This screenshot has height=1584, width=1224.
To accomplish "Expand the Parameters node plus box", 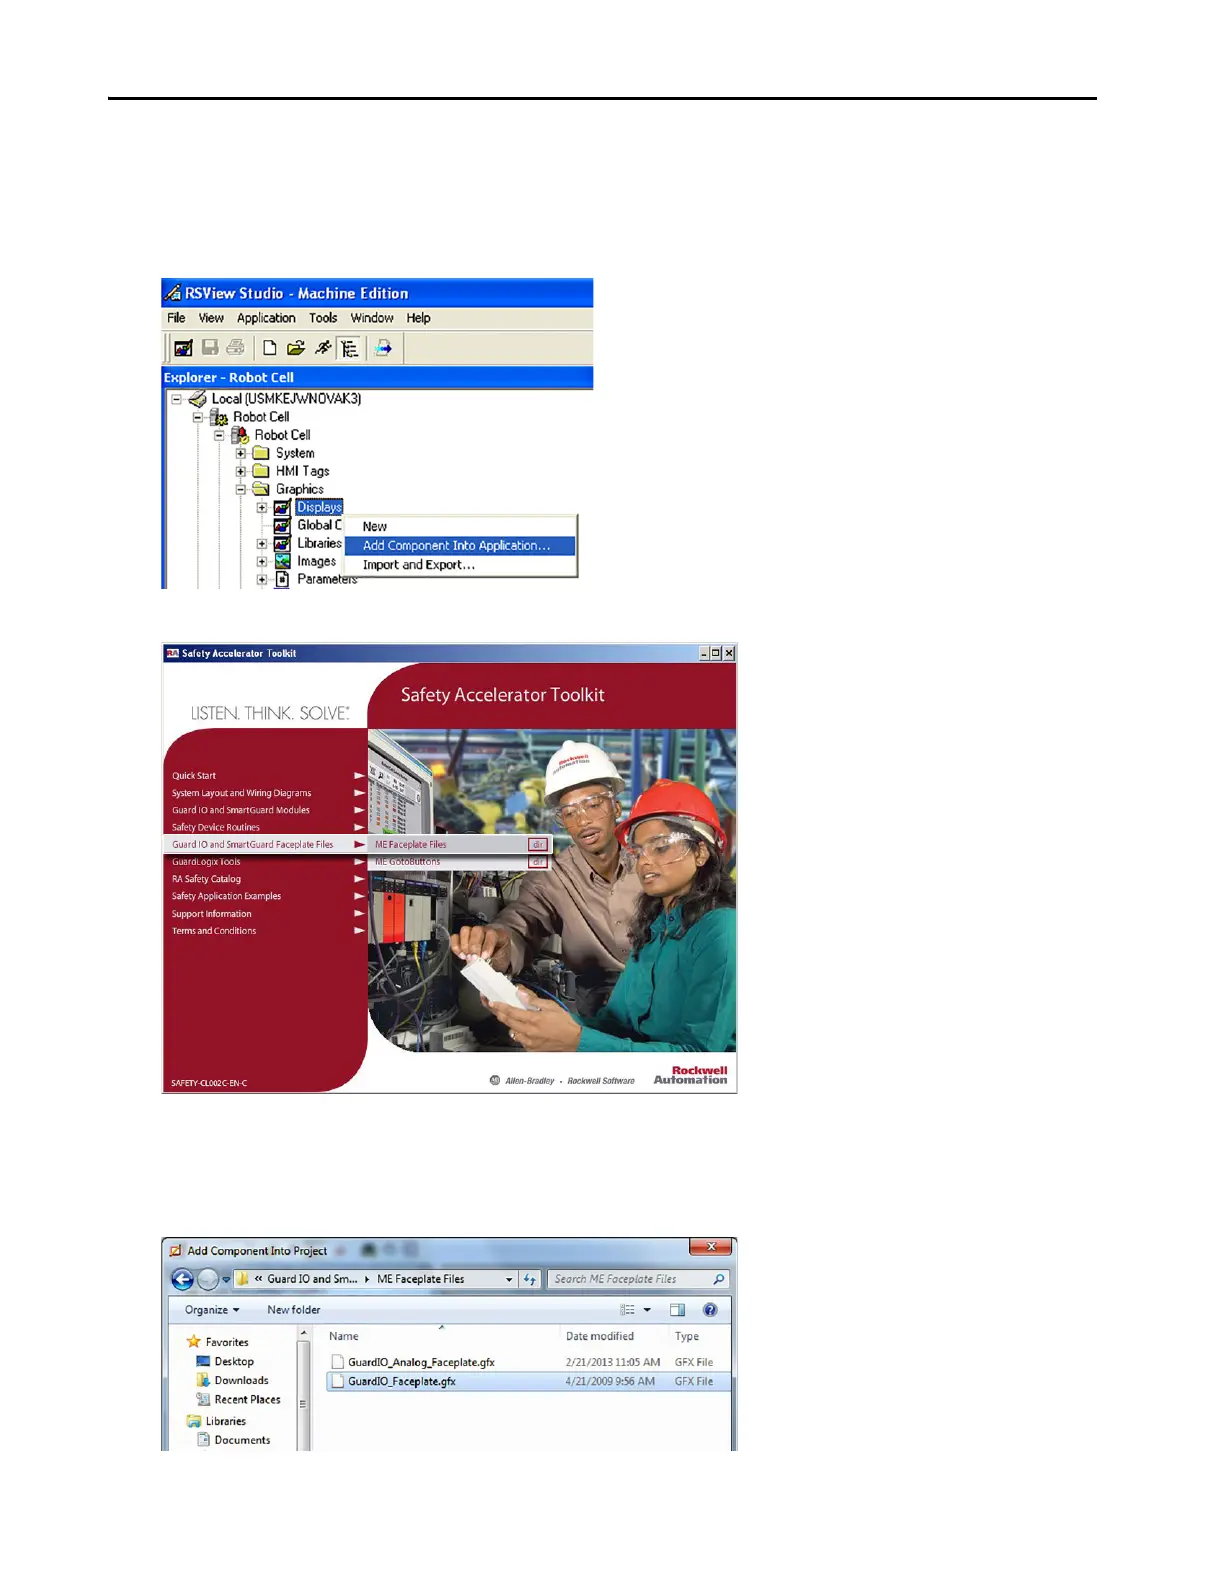I will [262, 580].
